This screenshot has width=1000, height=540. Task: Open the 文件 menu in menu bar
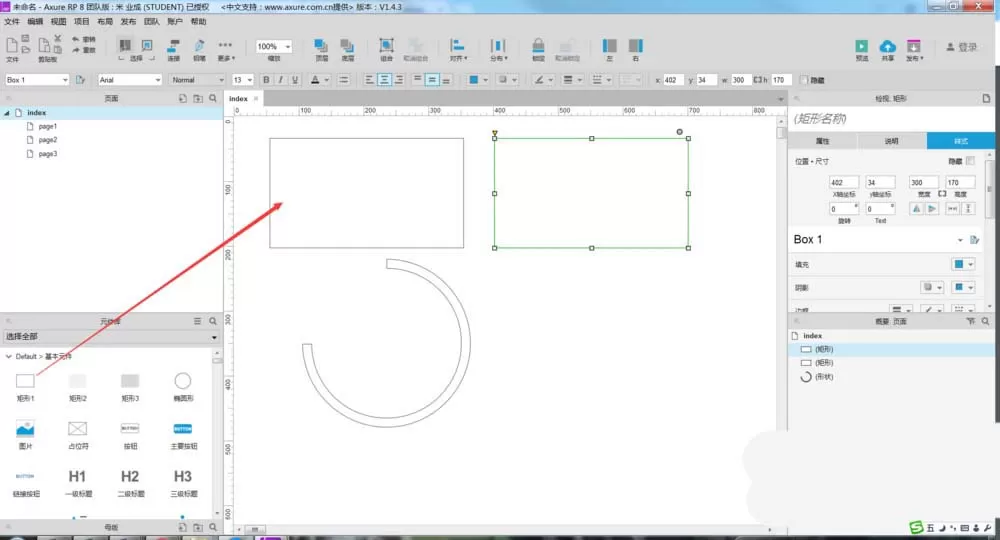(x=12, y=22)
